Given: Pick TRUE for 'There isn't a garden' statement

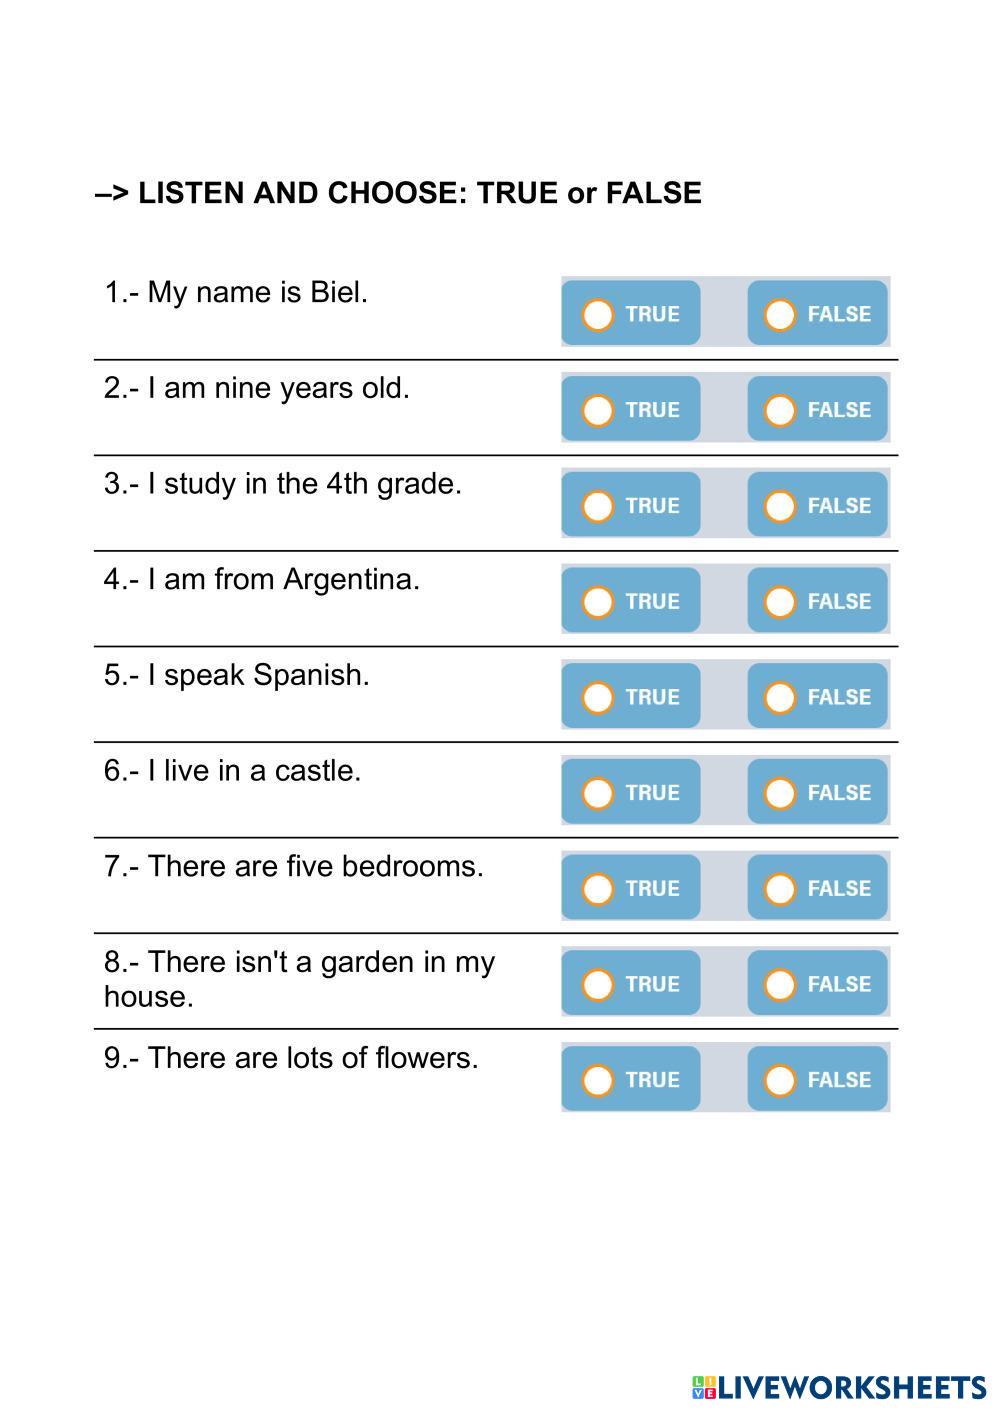Looking at the screenshot, I should click(598, 985).
